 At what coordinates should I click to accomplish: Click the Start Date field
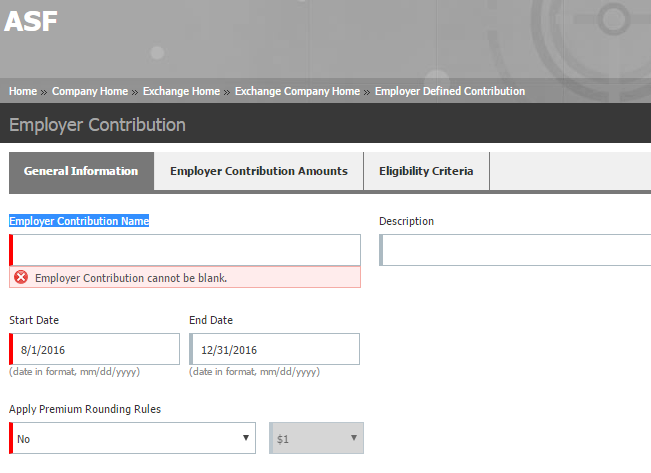(x=95, y=349)
